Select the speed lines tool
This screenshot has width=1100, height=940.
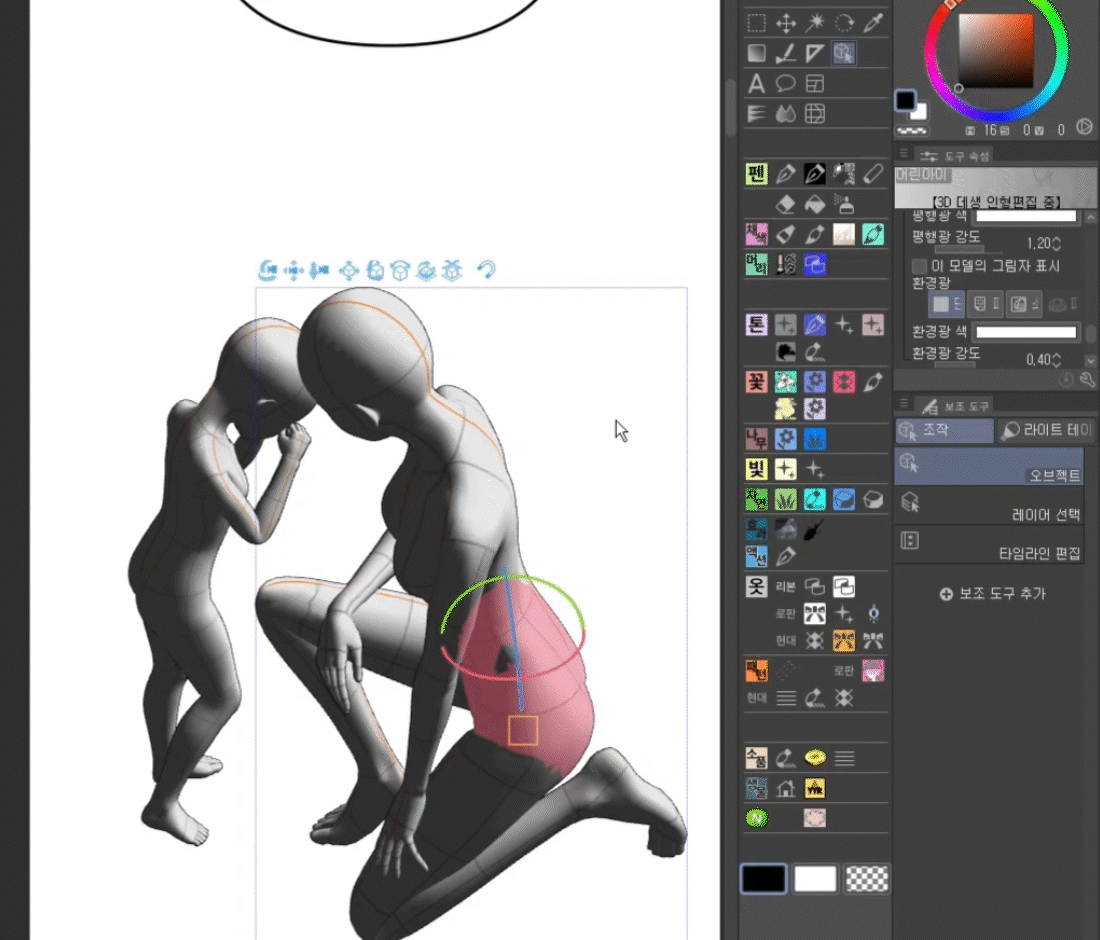coord(756,114)
